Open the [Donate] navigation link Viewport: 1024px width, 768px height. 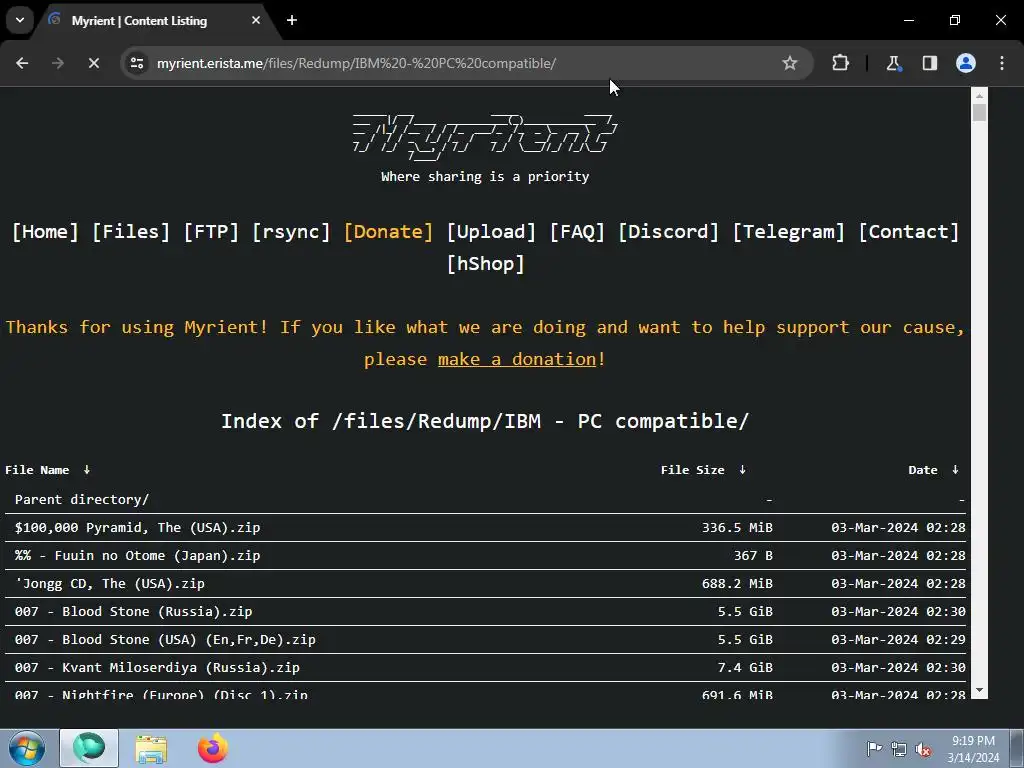tap(389, 232)
